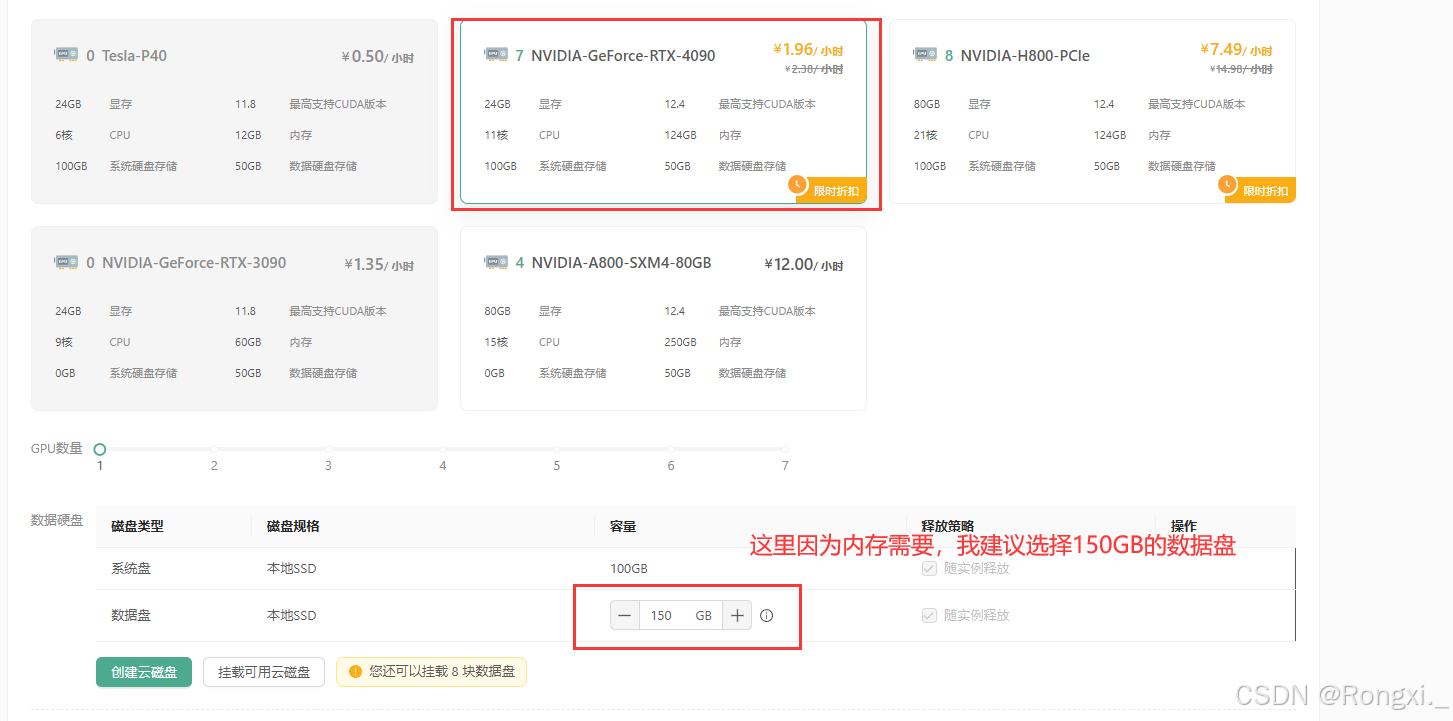The height and width of the screenshot is (721, 1453).
Task: Click the 磁盘类型 column header
Action: pos(137,526)
